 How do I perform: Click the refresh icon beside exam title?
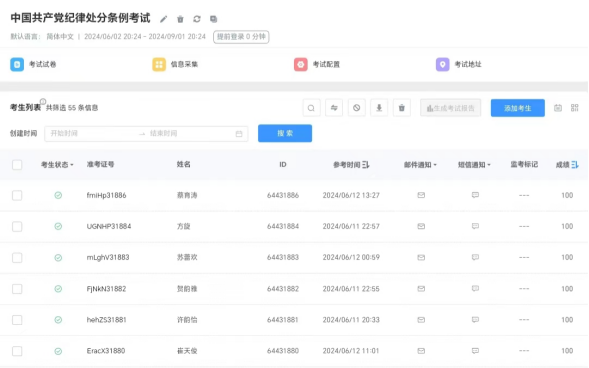pyautogui.click(x=197, y=19)
